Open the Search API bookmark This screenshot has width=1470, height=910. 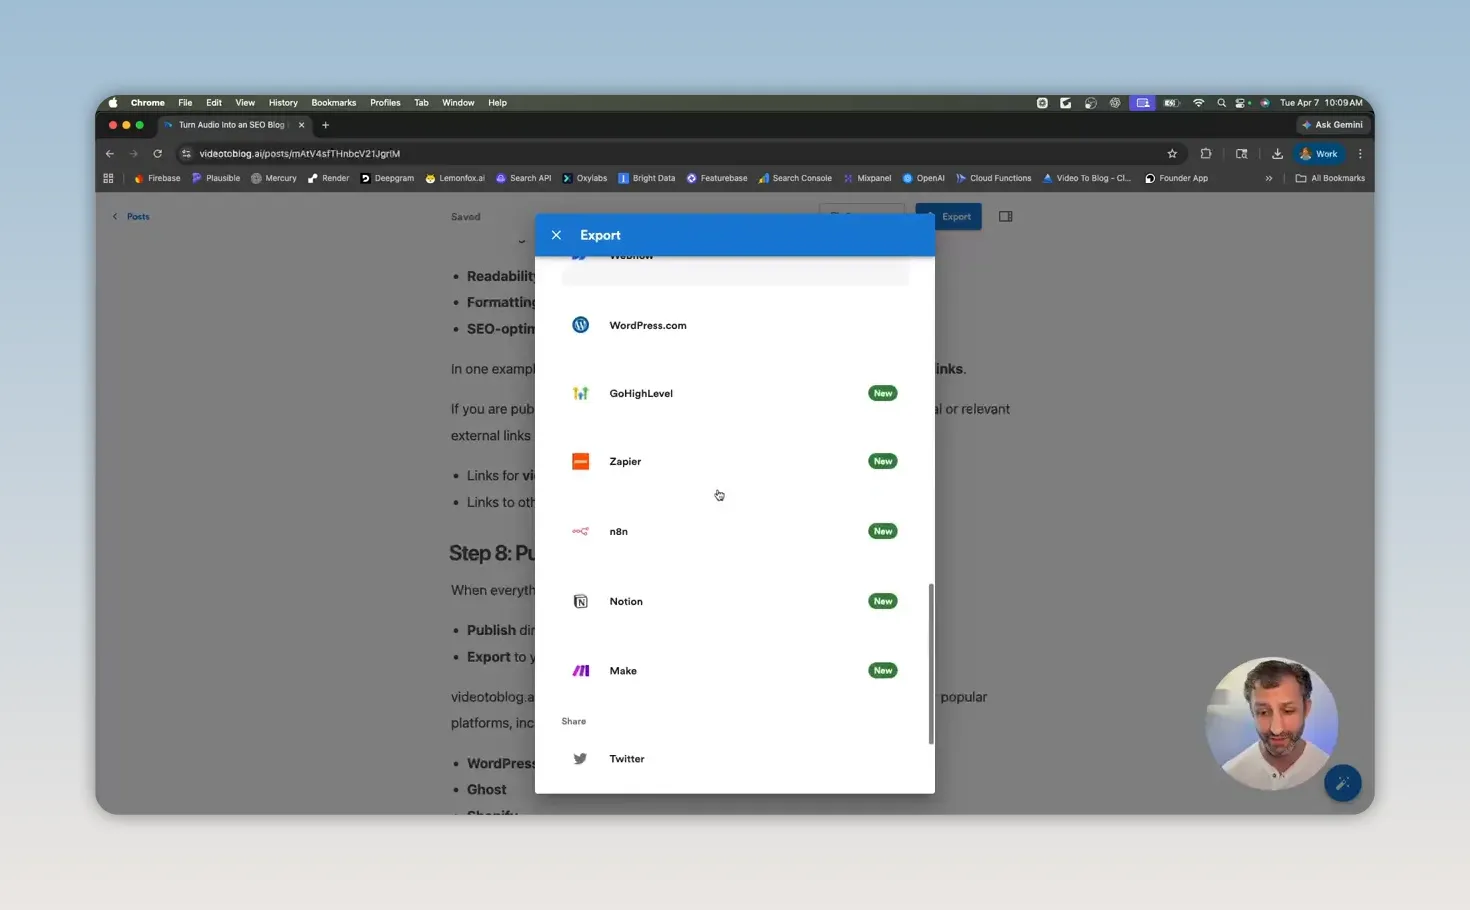[524, 178]
